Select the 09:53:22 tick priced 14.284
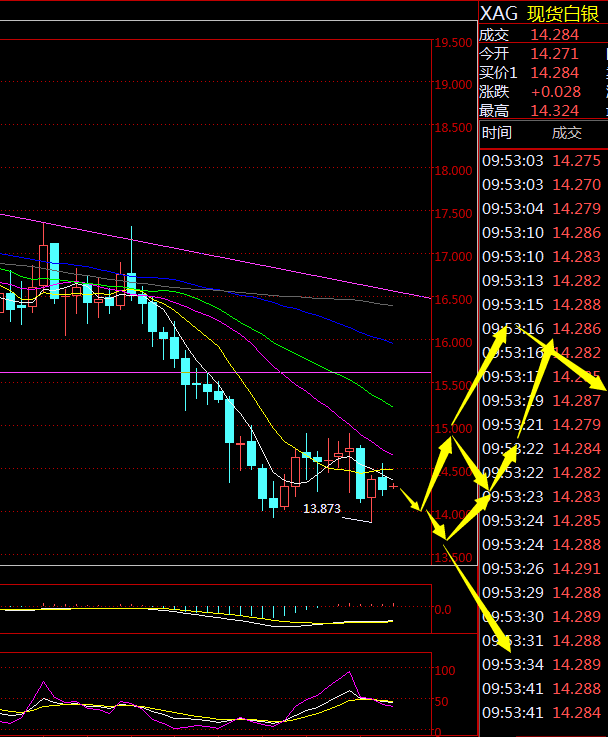Screen dimensions: 608x737 pyautogui.click(x=541, y=448)
